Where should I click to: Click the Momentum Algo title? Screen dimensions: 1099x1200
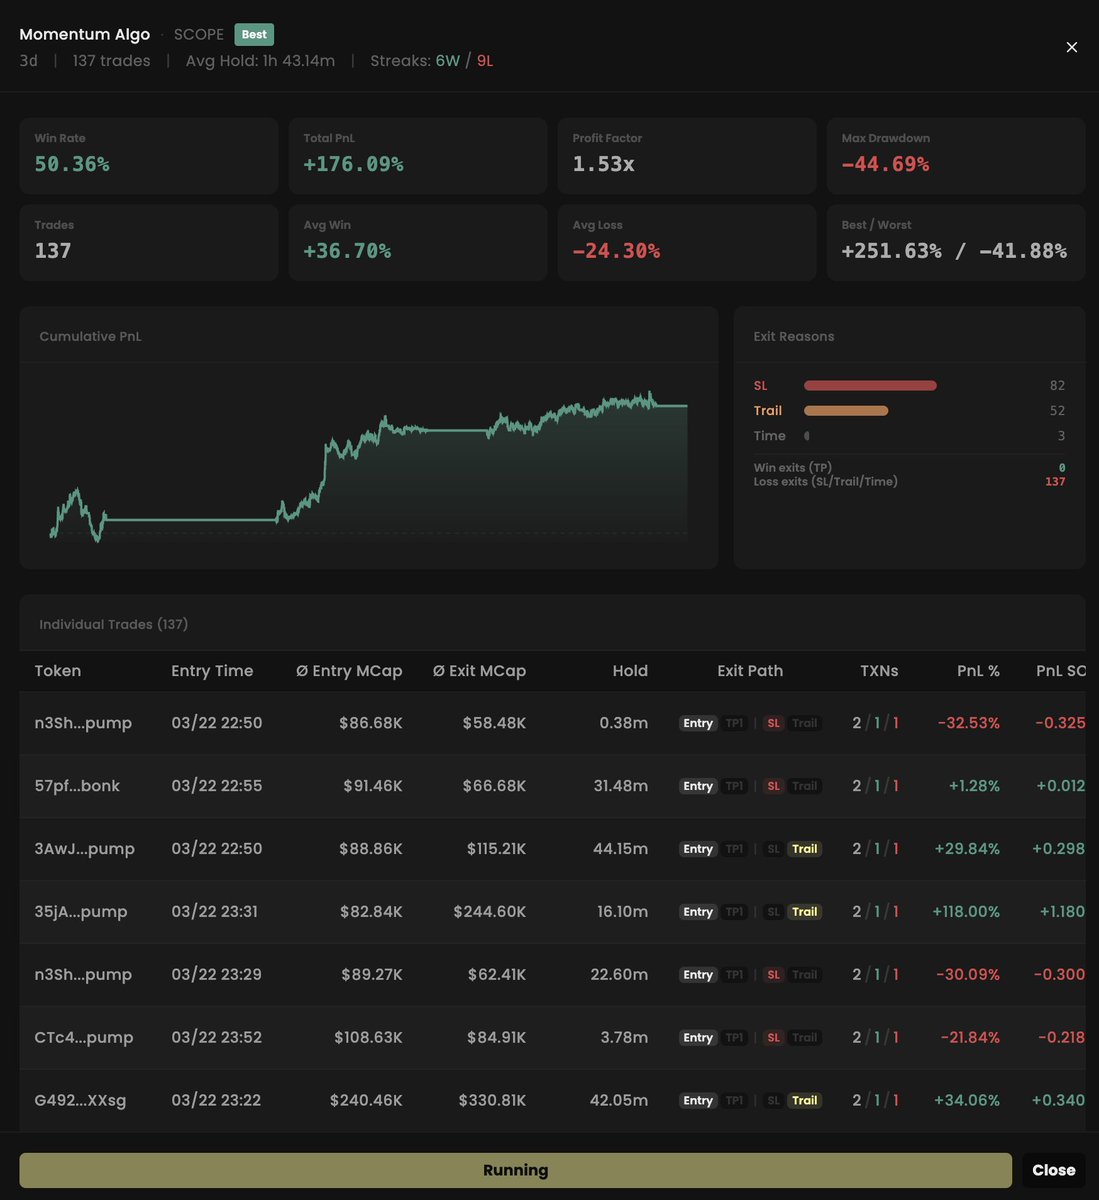(85, 34)
